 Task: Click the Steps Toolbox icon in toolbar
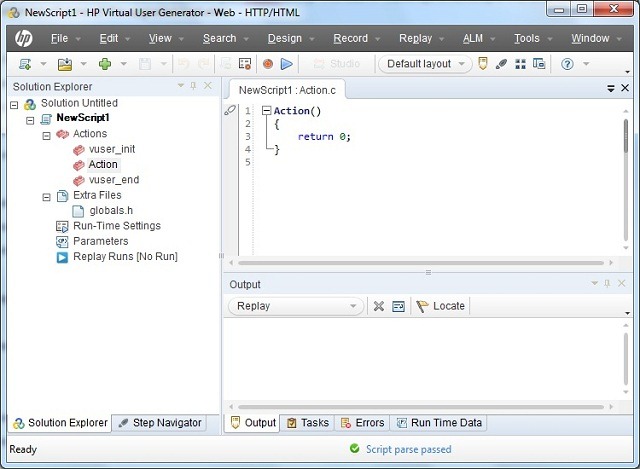[245, 64]
